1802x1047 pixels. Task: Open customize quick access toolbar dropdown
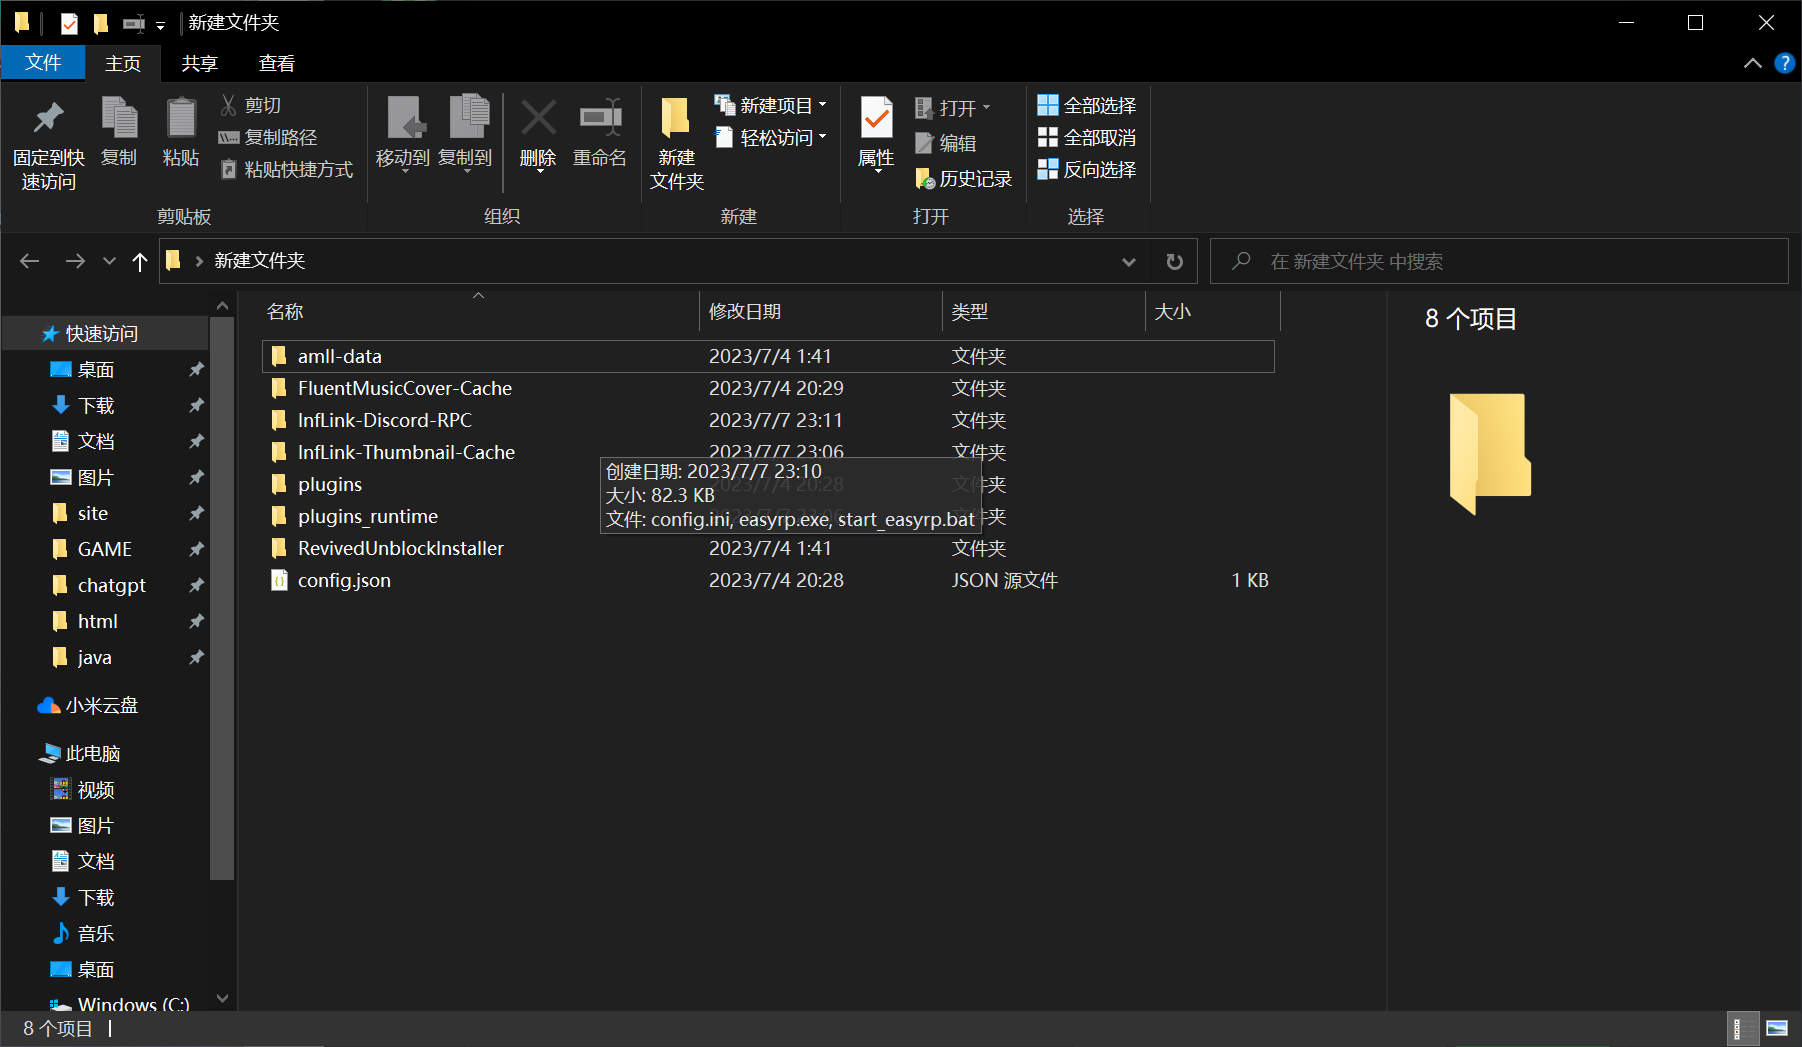pyautogui.click(x=160, y=24)
